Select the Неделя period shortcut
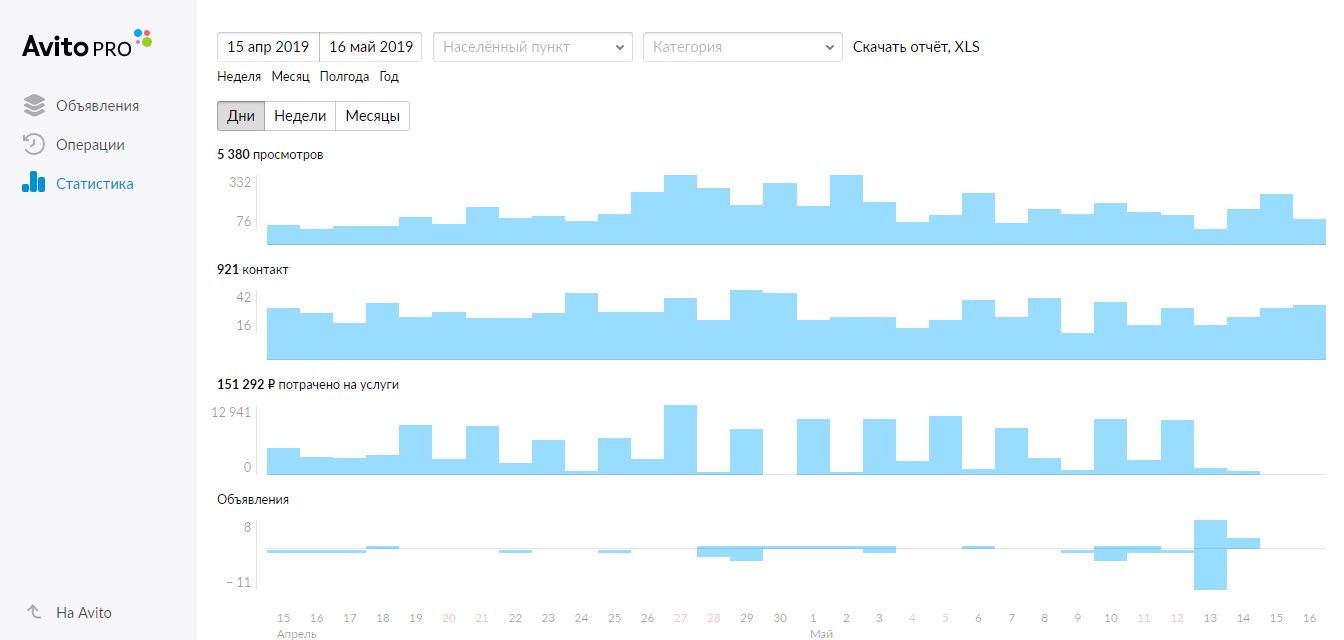The height and width of the screenshot is (640, 1344). tap(239, 77)
